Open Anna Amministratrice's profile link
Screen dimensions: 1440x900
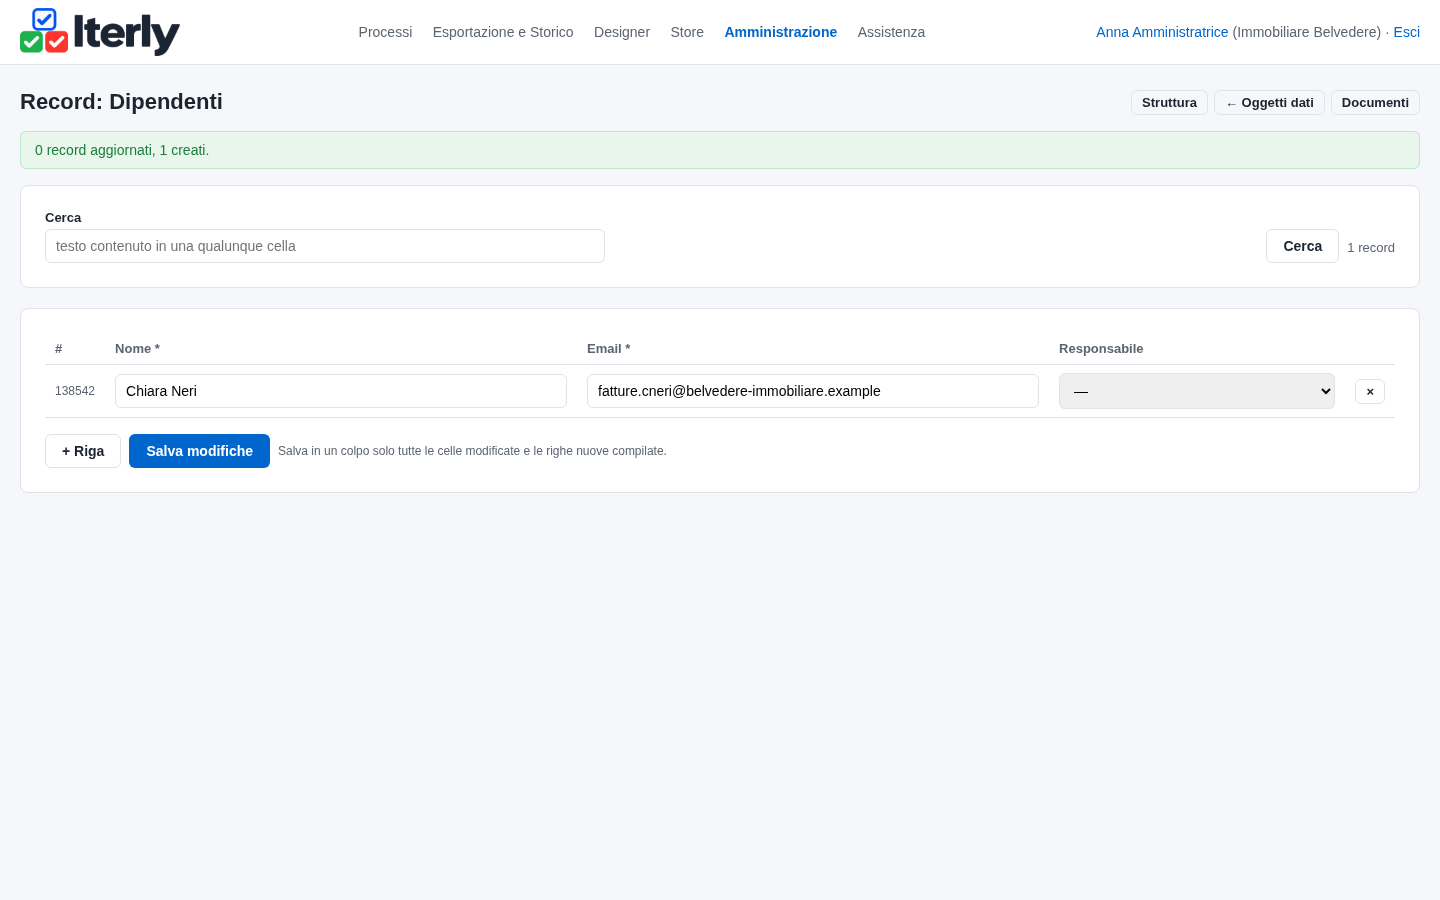pos(1162,32)
